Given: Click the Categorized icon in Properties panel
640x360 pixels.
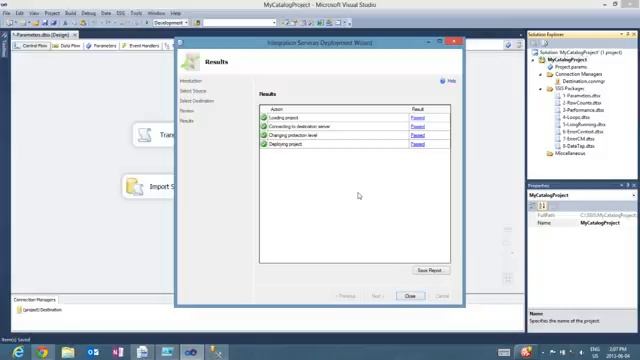Looking at the screenshot, I should point(532,206).
